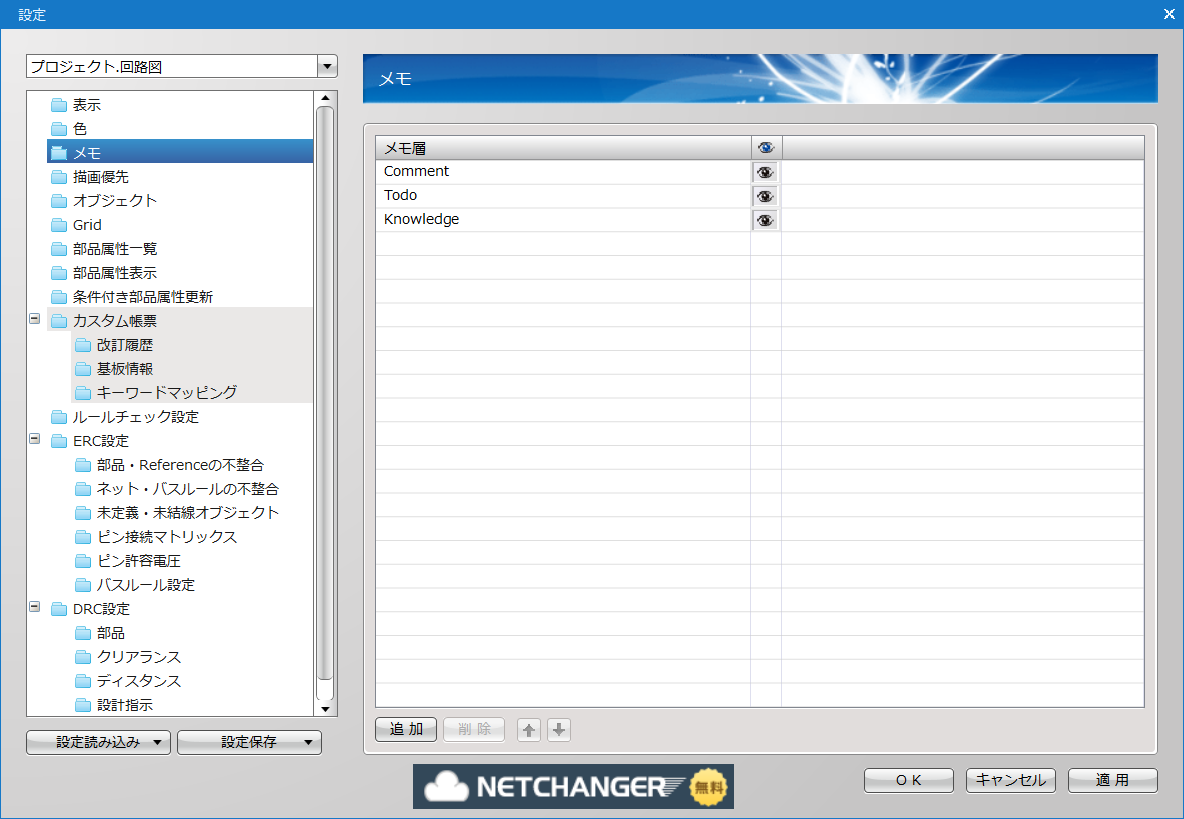Screen dimensions: 1184x819
Task: Click the eye icon in column header
Action: tap(766, 148)
